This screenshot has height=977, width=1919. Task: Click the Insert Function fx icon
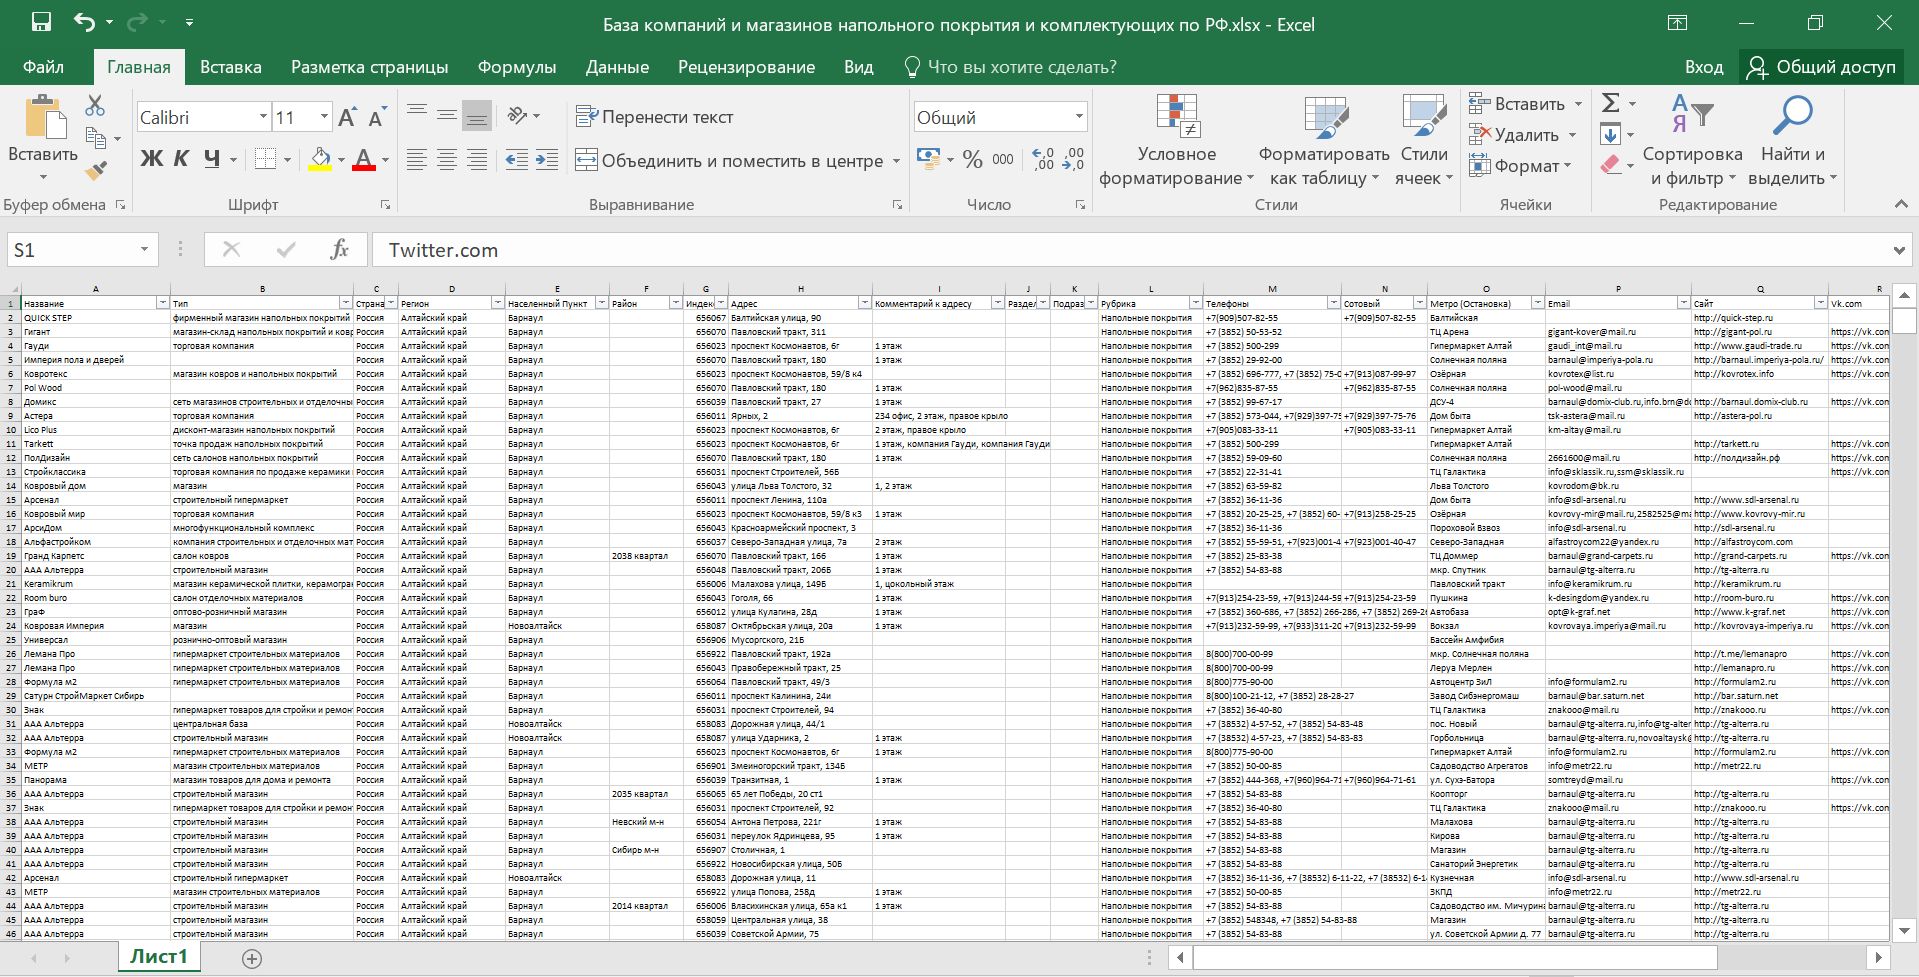tap(339, 250)
